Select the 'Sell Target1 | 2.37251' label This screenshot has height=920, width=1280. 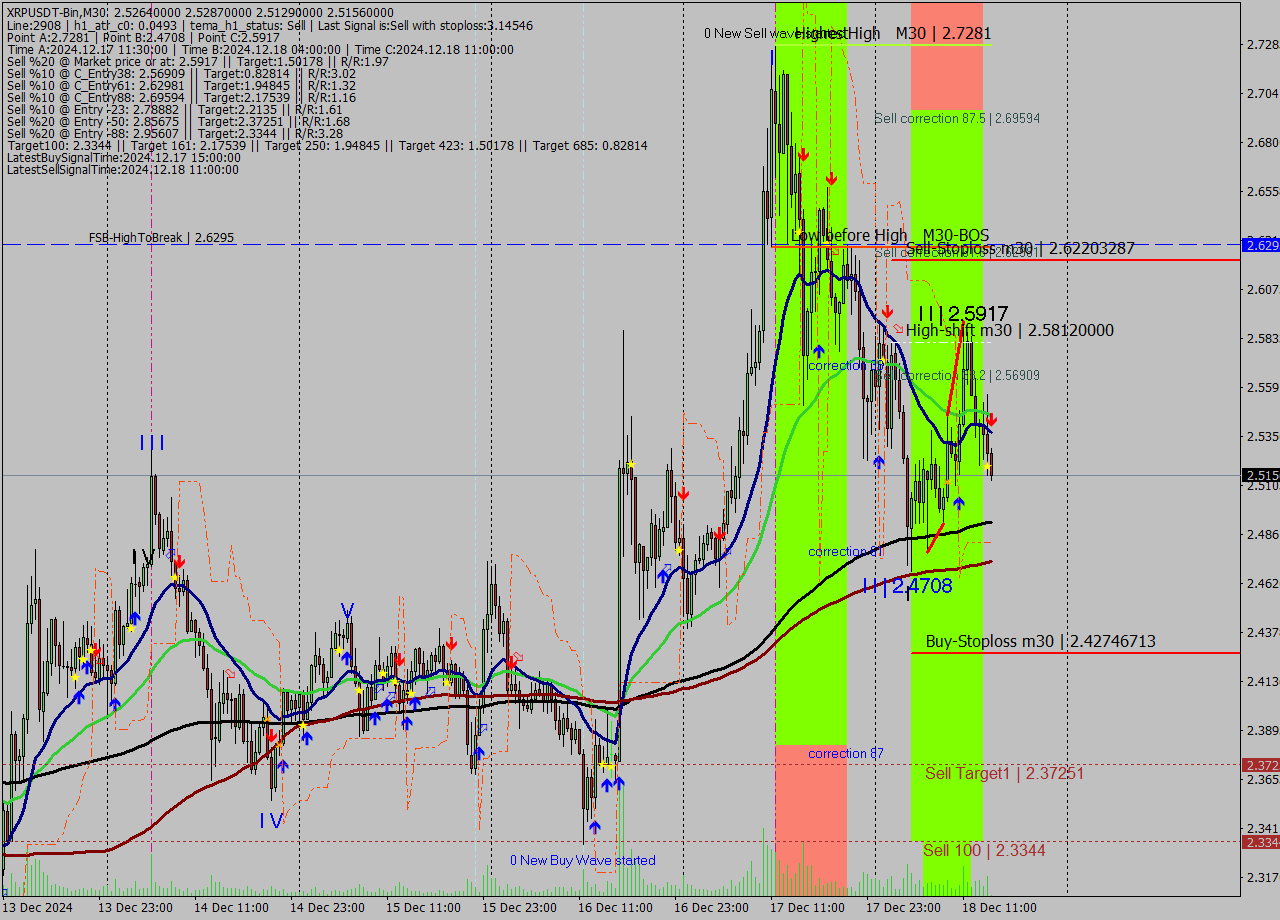[x=1004, y=773]
